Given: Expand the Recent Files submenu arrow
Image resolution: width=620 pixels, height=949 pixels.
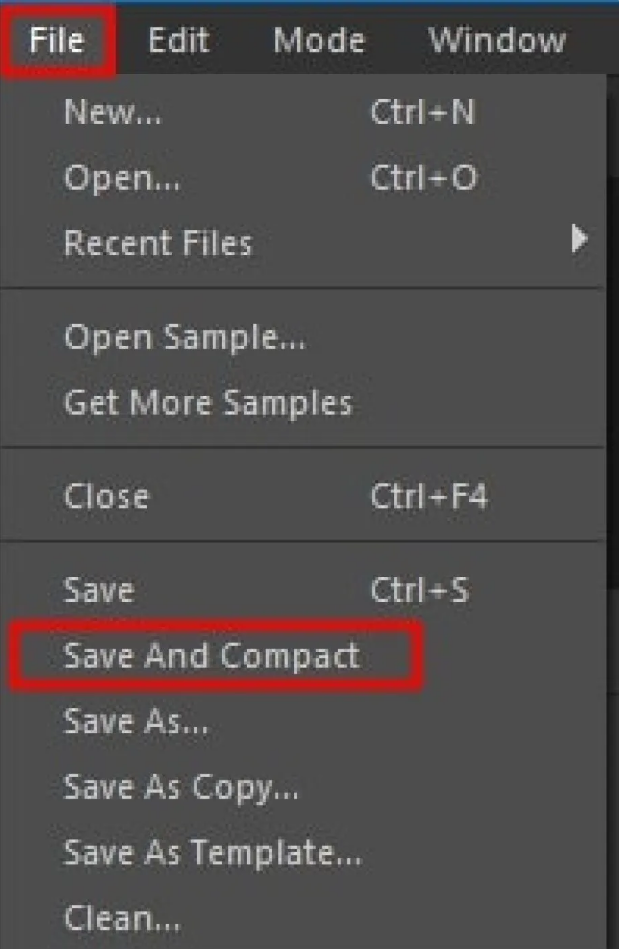Looking at the screenshot, I should (578, 241).
